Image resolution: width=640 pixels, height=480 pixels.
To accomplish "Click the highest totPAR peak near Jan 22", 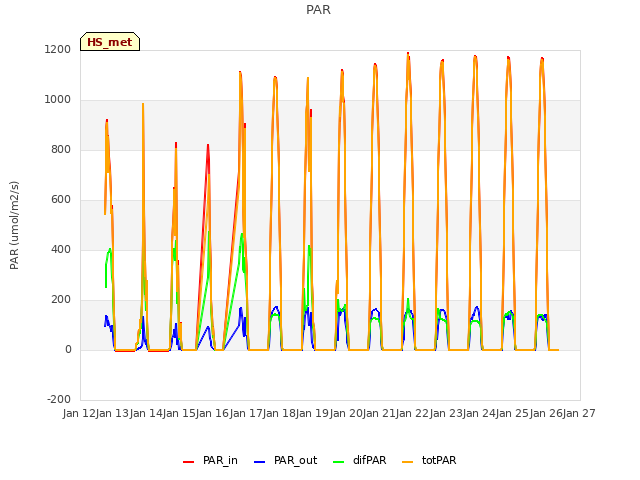I will [x=408, y=54].
